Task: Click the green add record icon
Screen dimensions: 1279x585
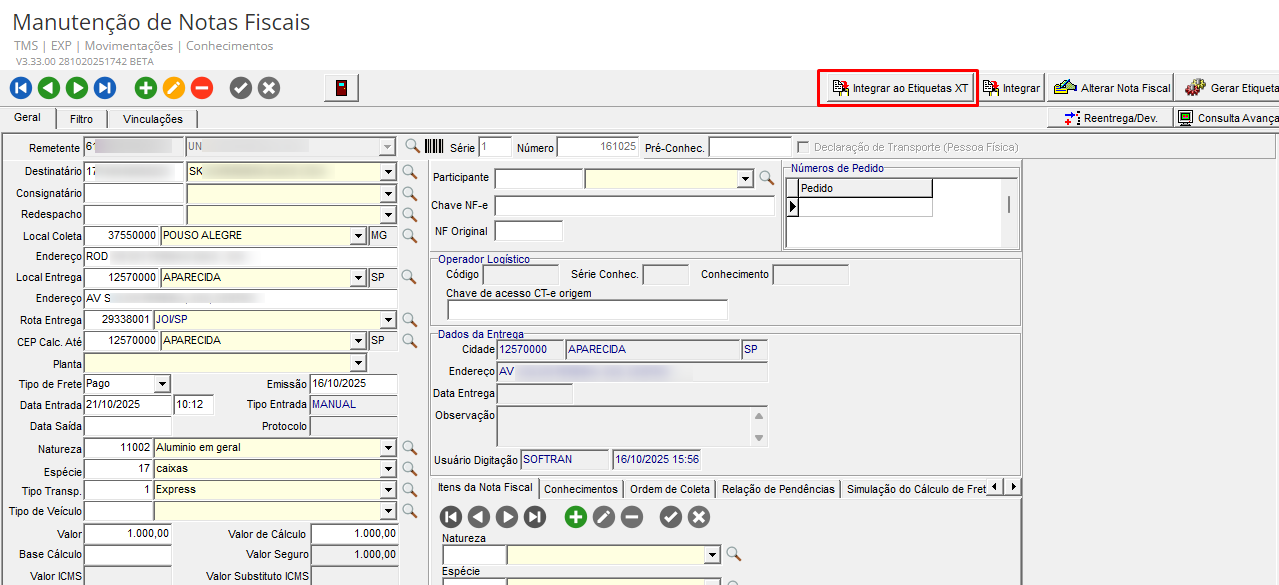Action: (x=146, y=88)
